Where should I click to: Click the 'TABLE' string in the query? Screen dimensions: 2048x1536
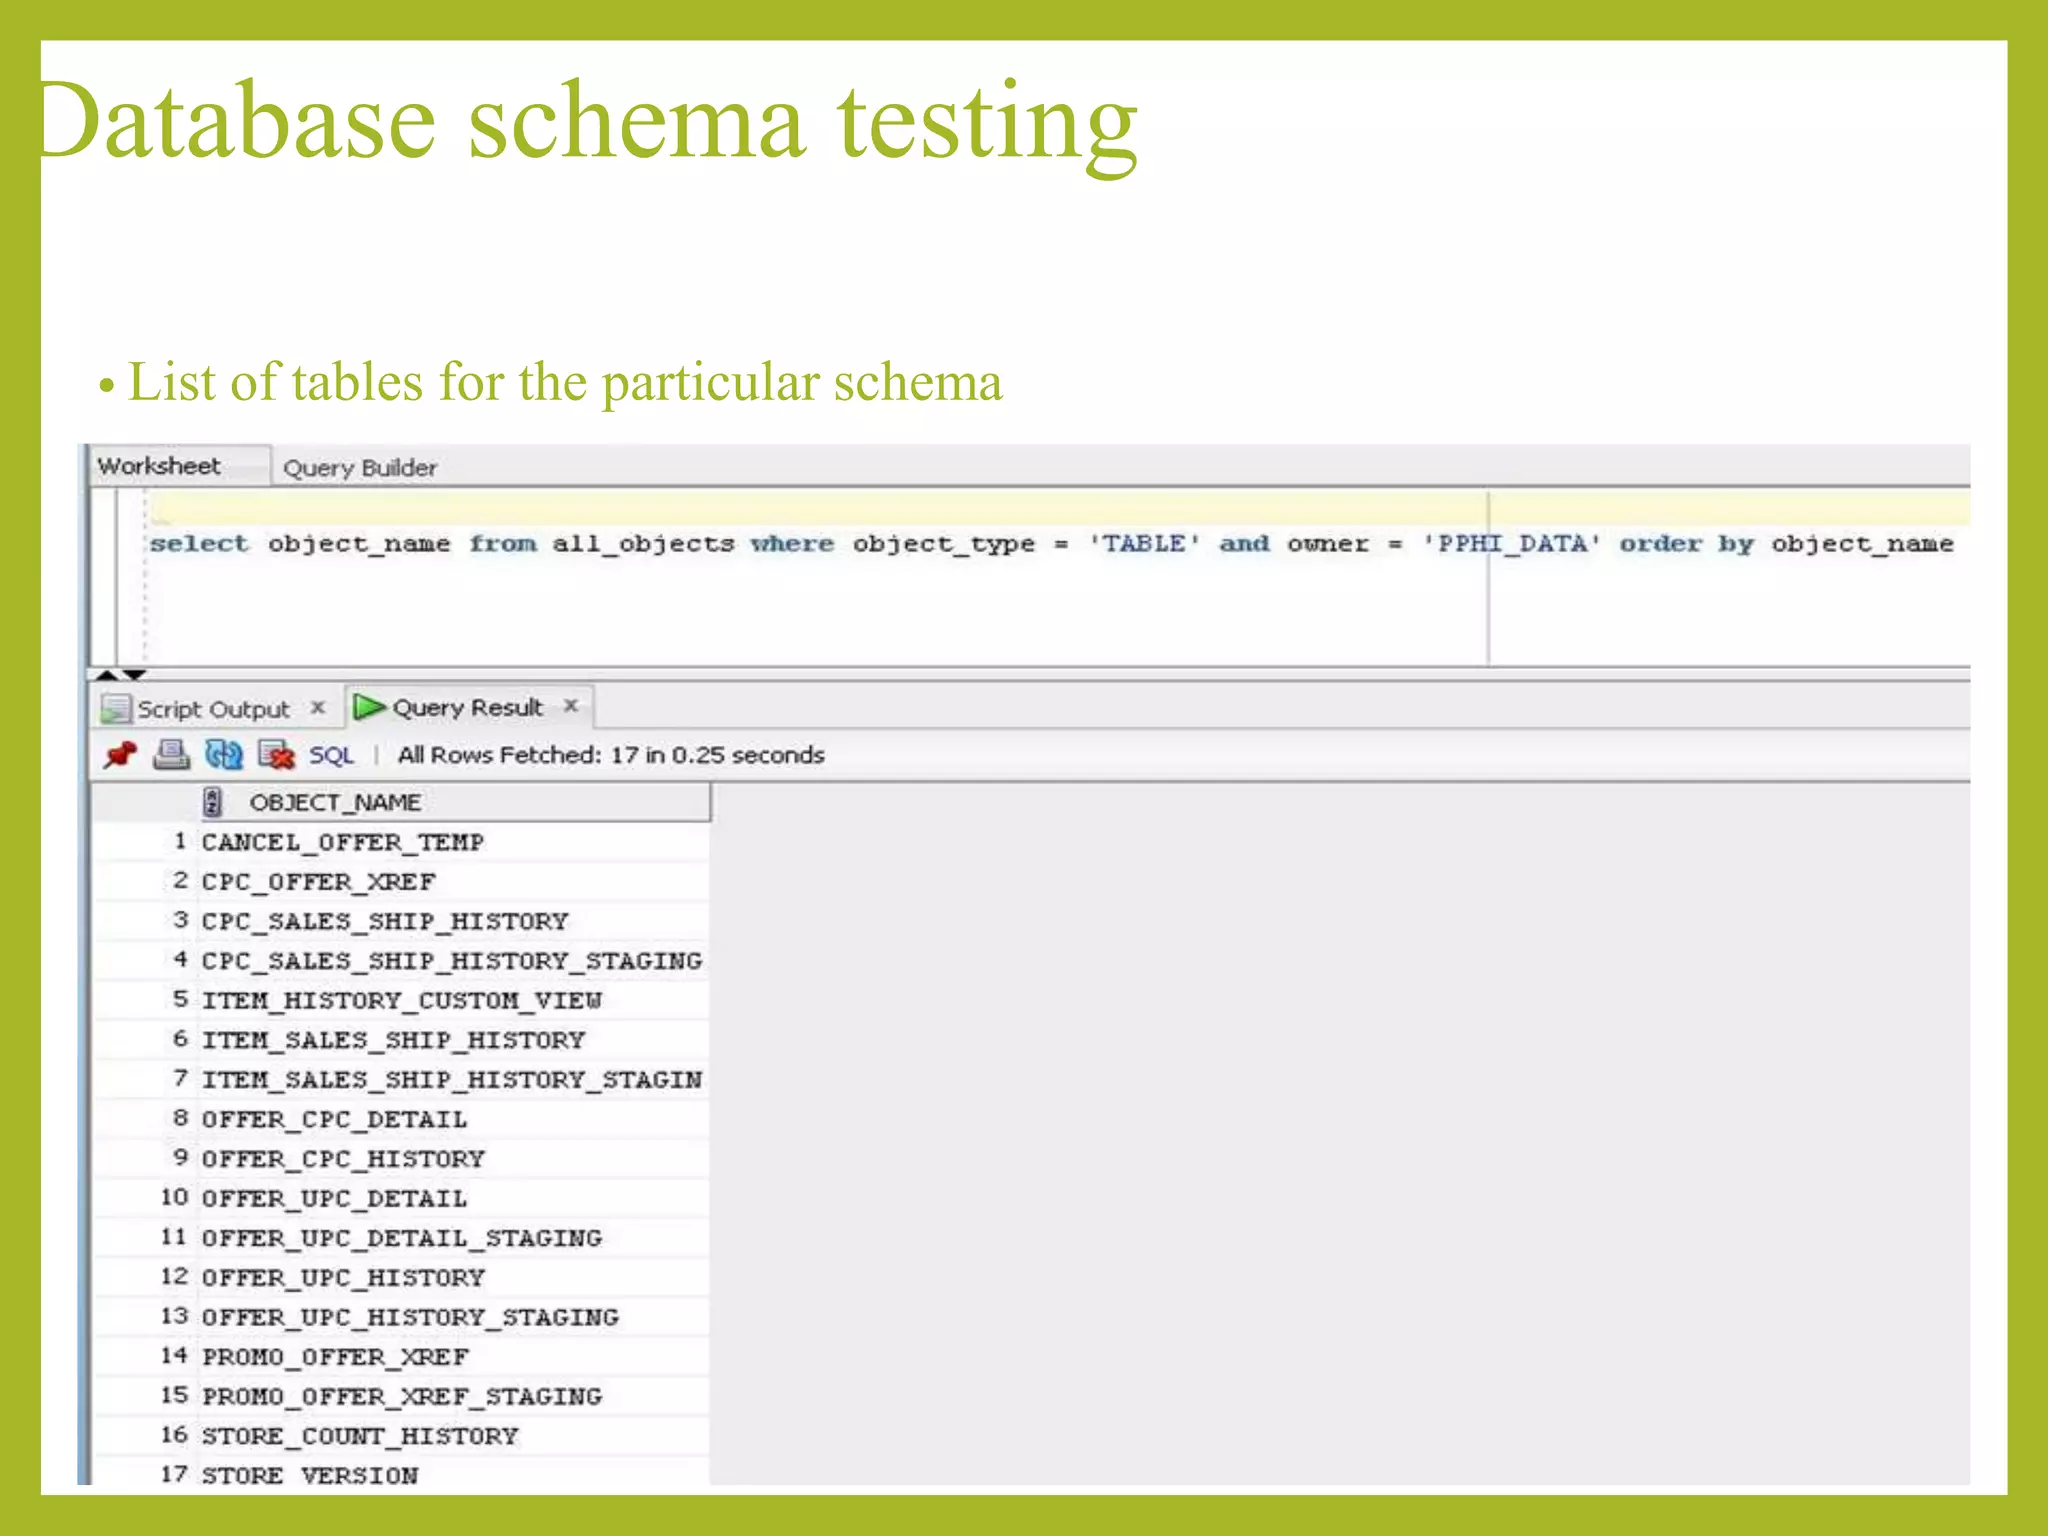tap(1144, 543)
